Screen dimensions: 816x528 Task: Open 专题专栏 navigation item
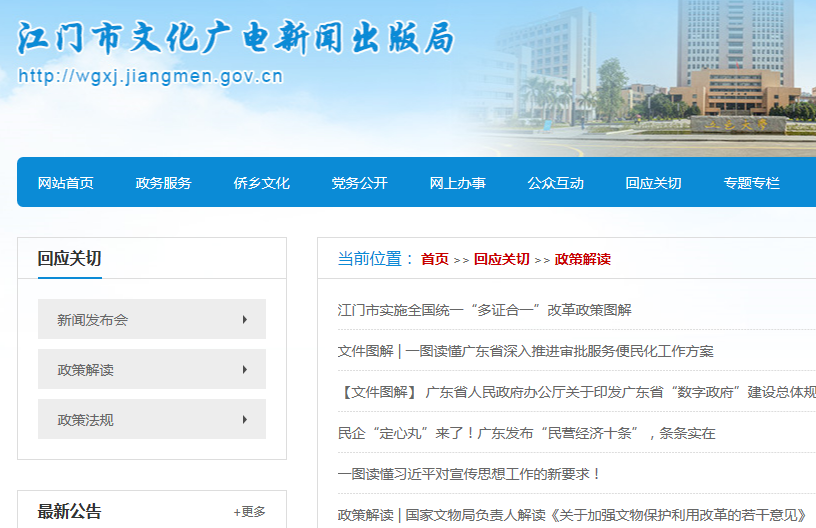coord(752,183)
